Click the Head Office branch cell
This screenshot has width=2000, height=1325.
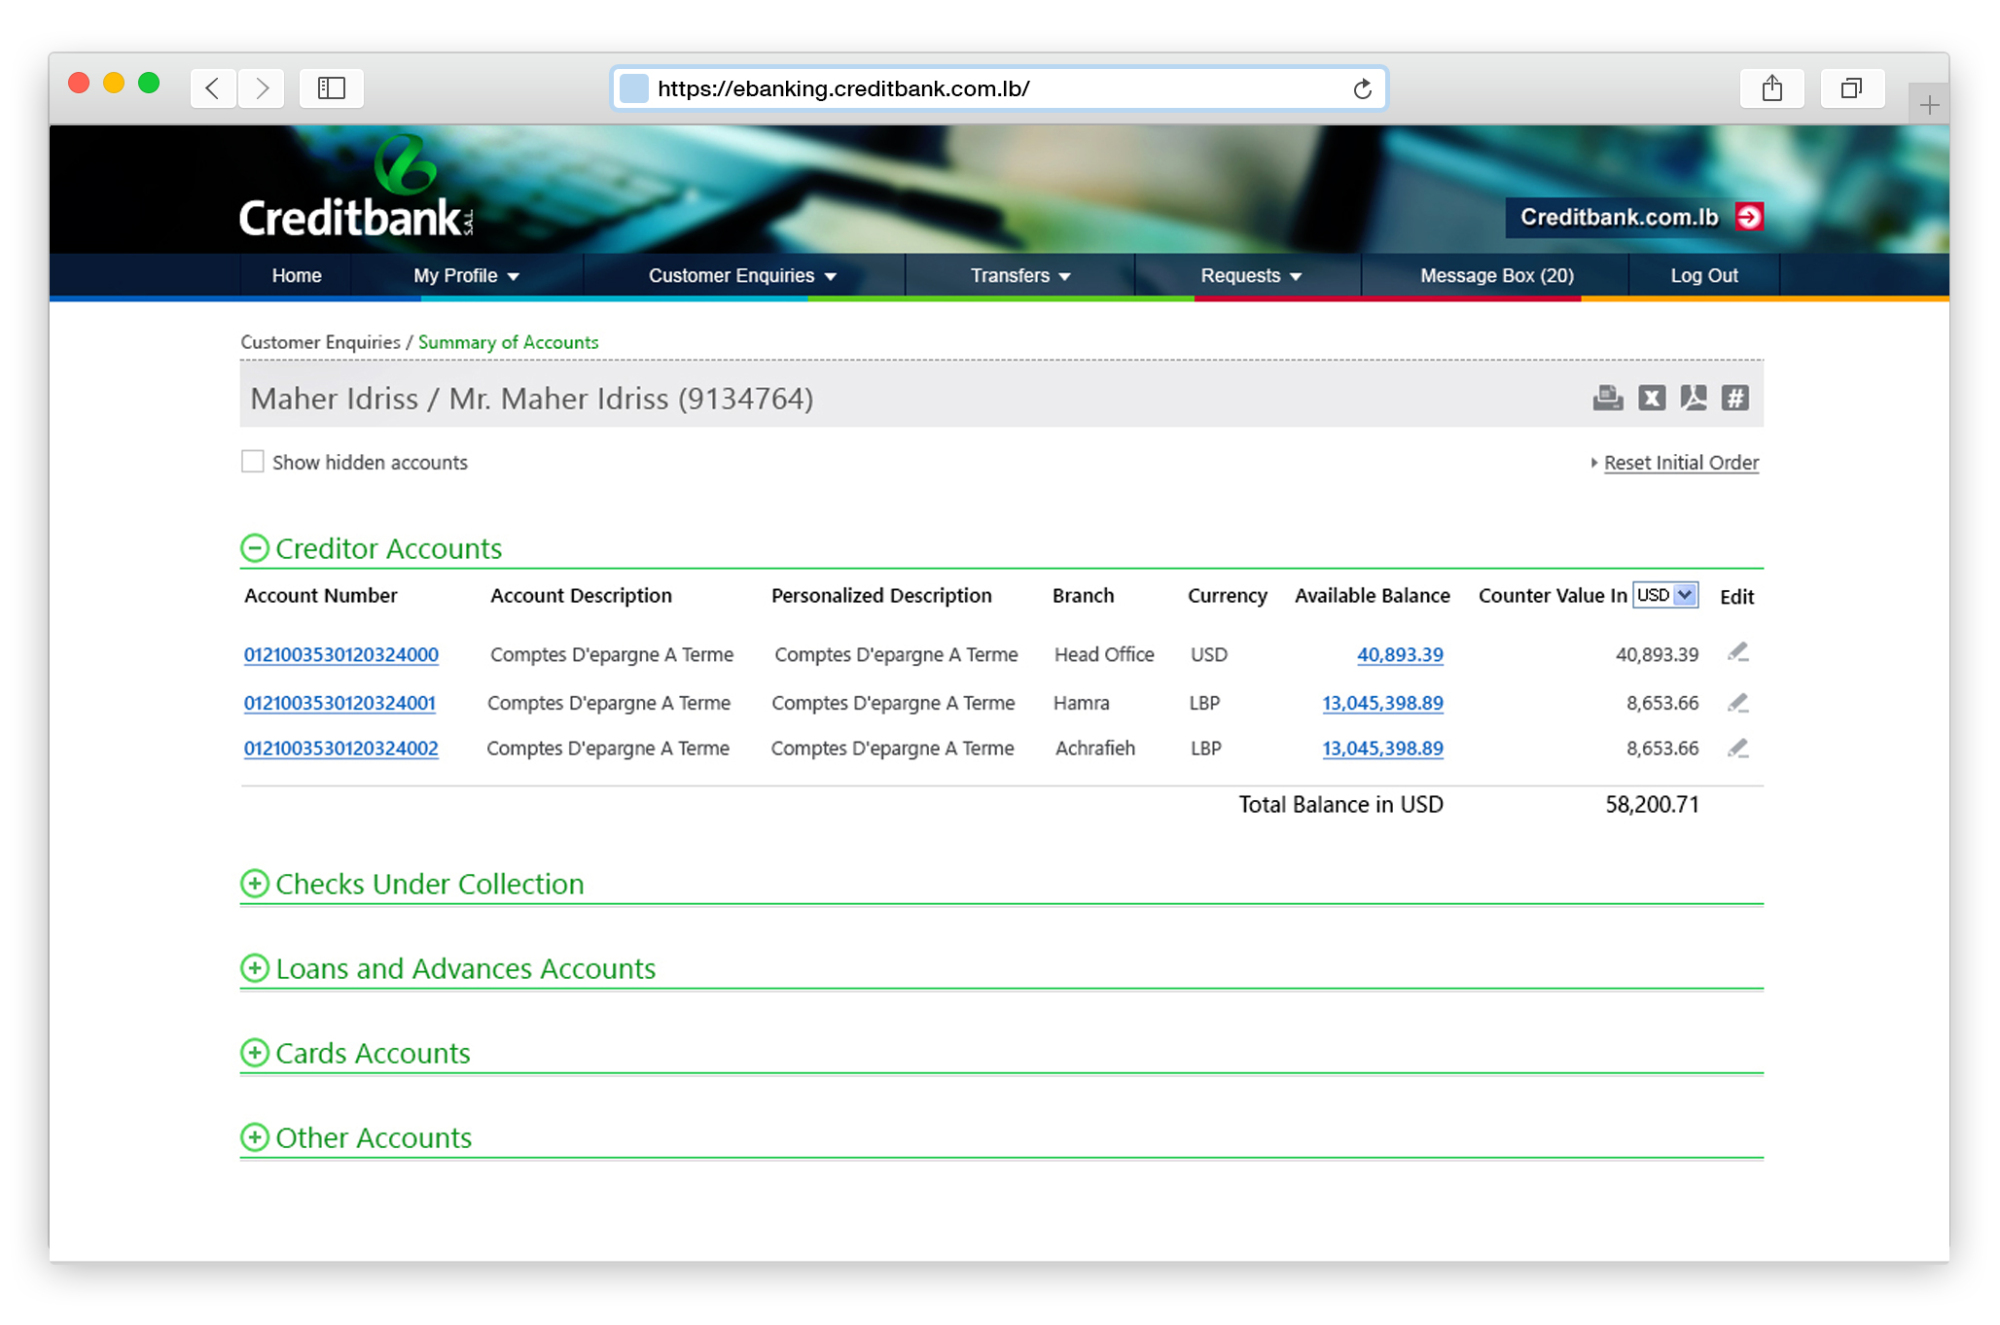coord(1104,654)
